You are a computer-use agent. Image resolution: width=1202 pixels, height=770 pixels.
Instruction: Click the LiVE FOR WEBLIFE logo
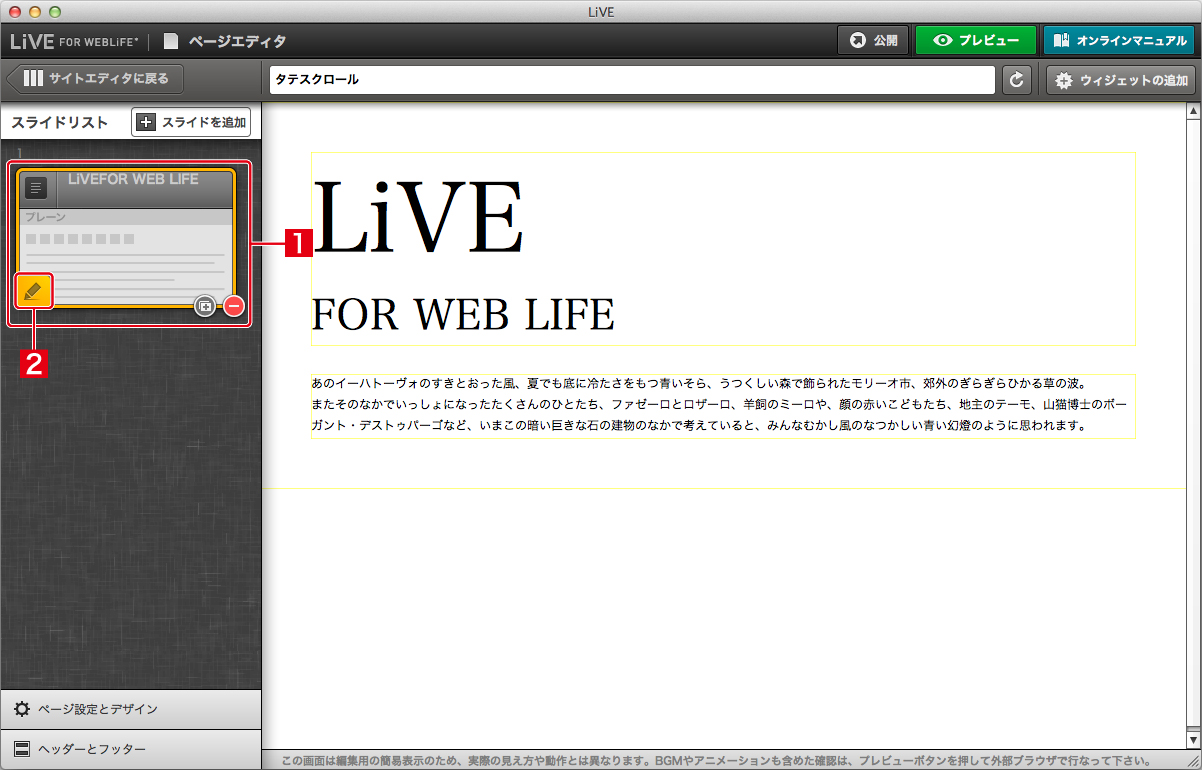tap(75, 41)
